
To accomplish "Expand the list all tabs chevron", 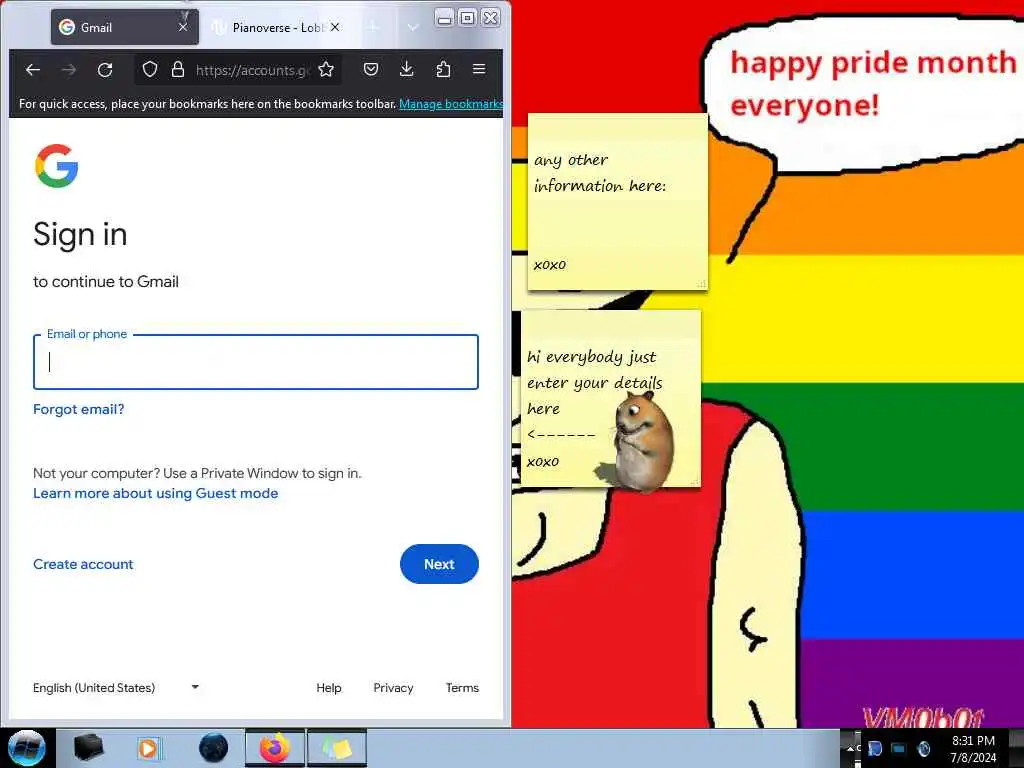I will (x=413, y=27).
